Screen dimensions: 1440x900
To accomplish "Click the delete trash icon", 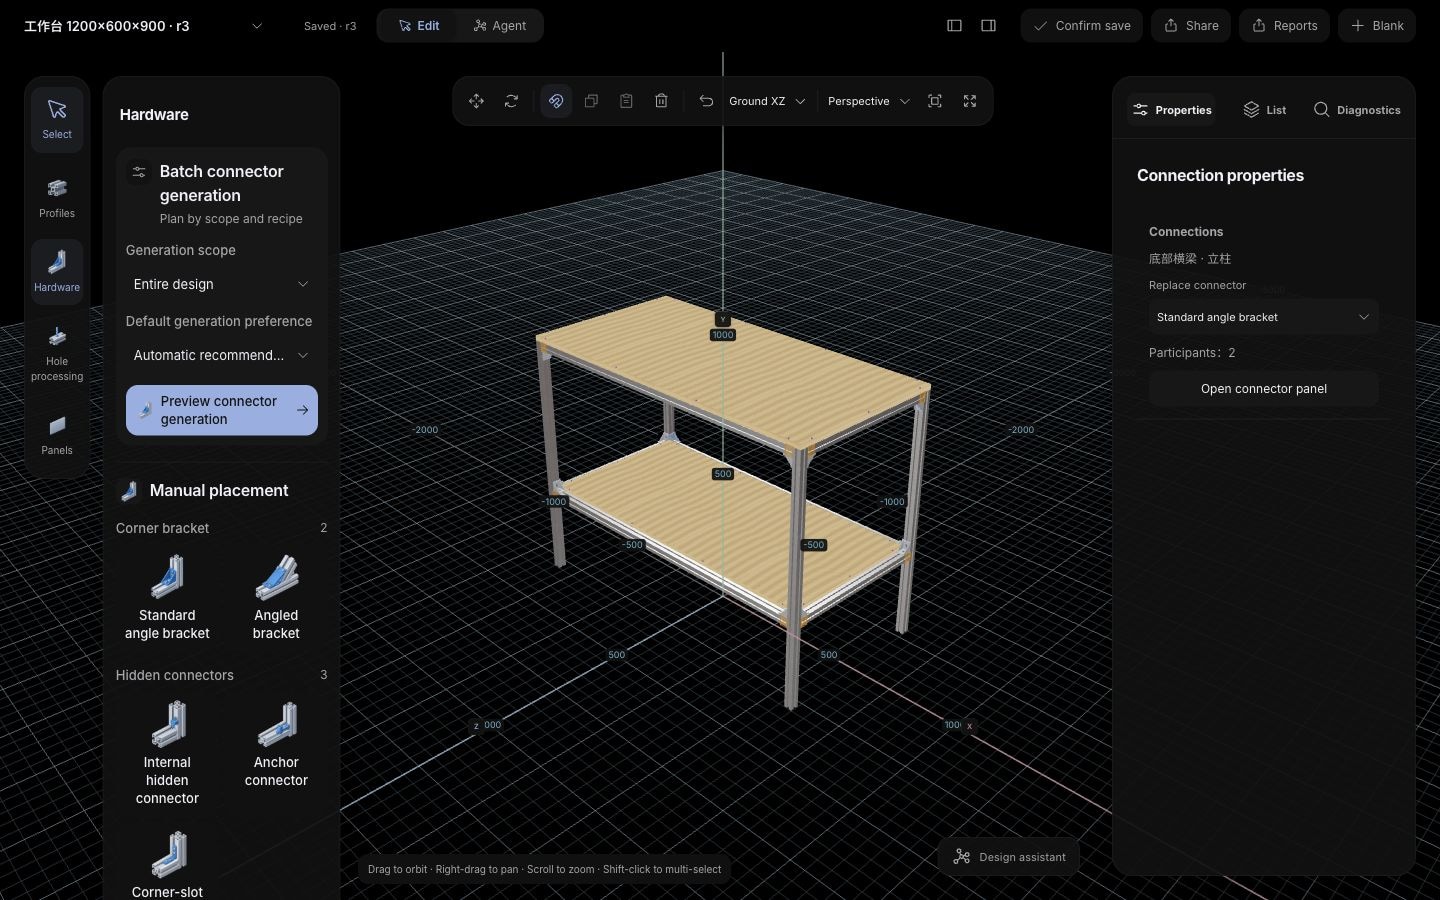I will [661, 101].
